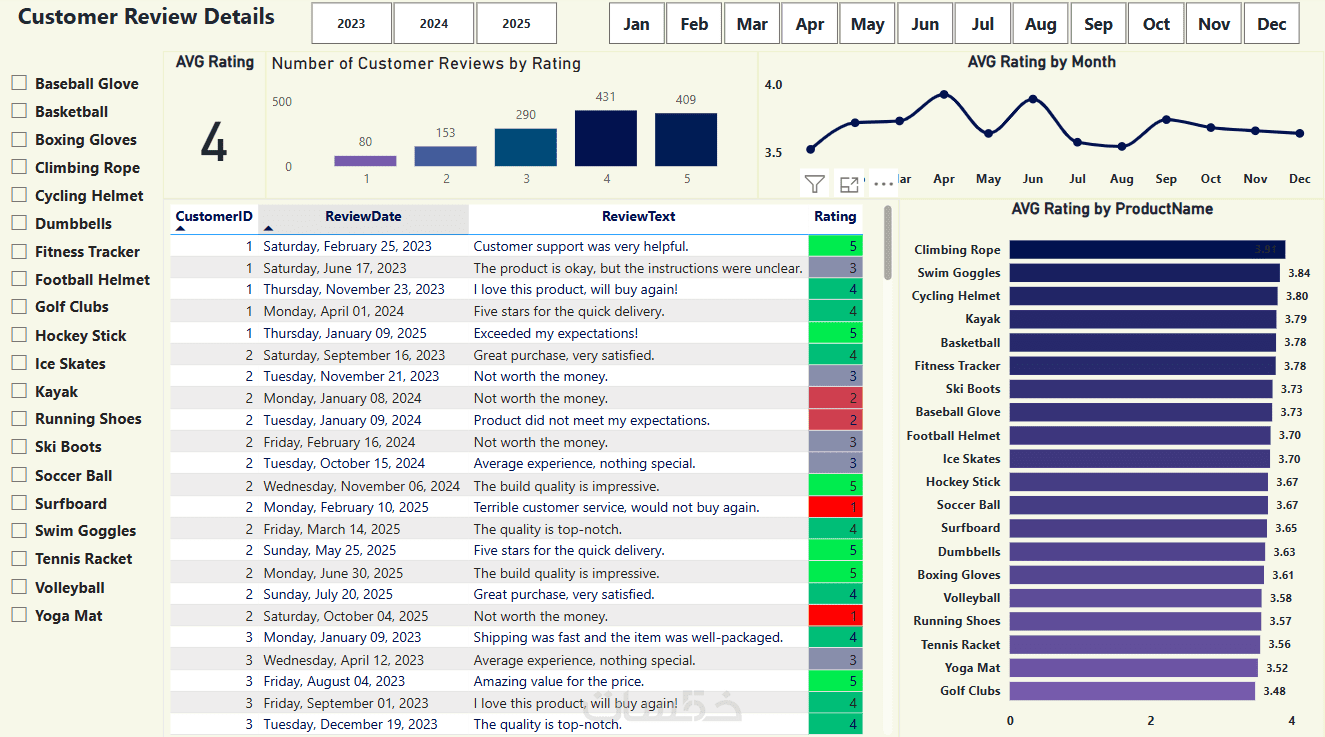Click the rating 3 bar showing 290
The image size is (1325, 737).
[526, 147]
